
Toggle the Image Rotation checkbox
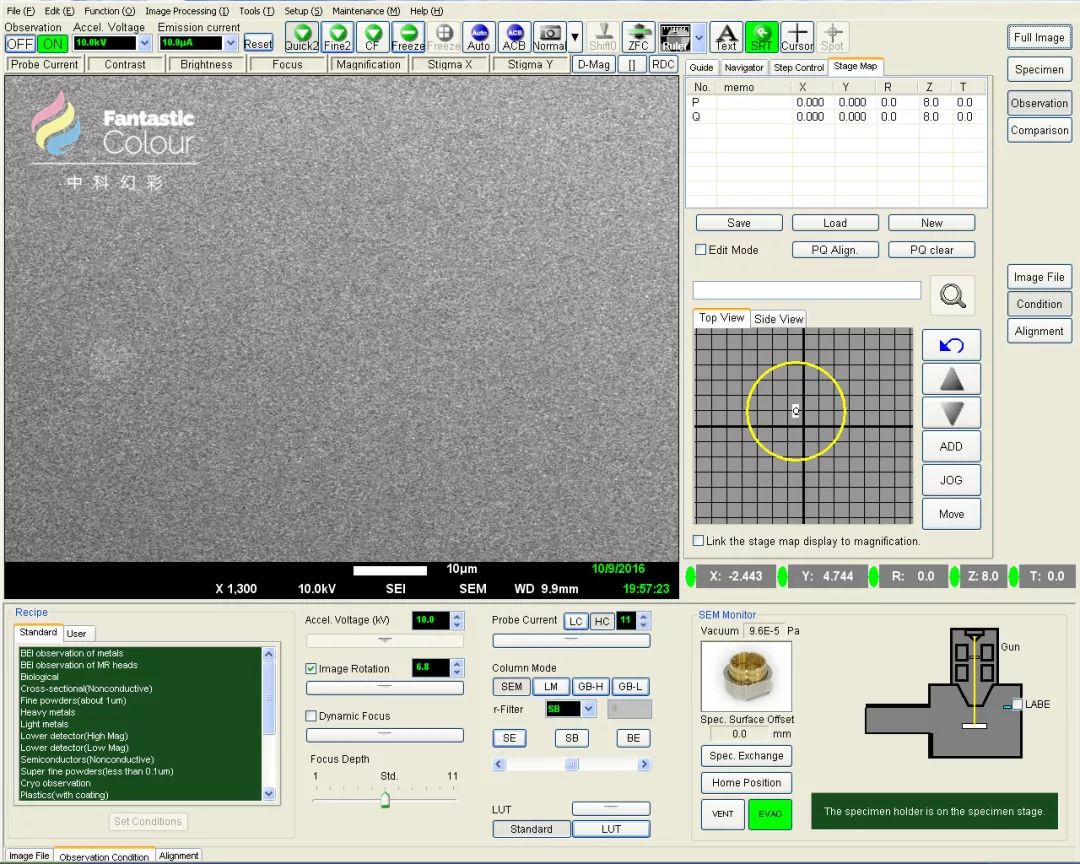coord(311,669)
